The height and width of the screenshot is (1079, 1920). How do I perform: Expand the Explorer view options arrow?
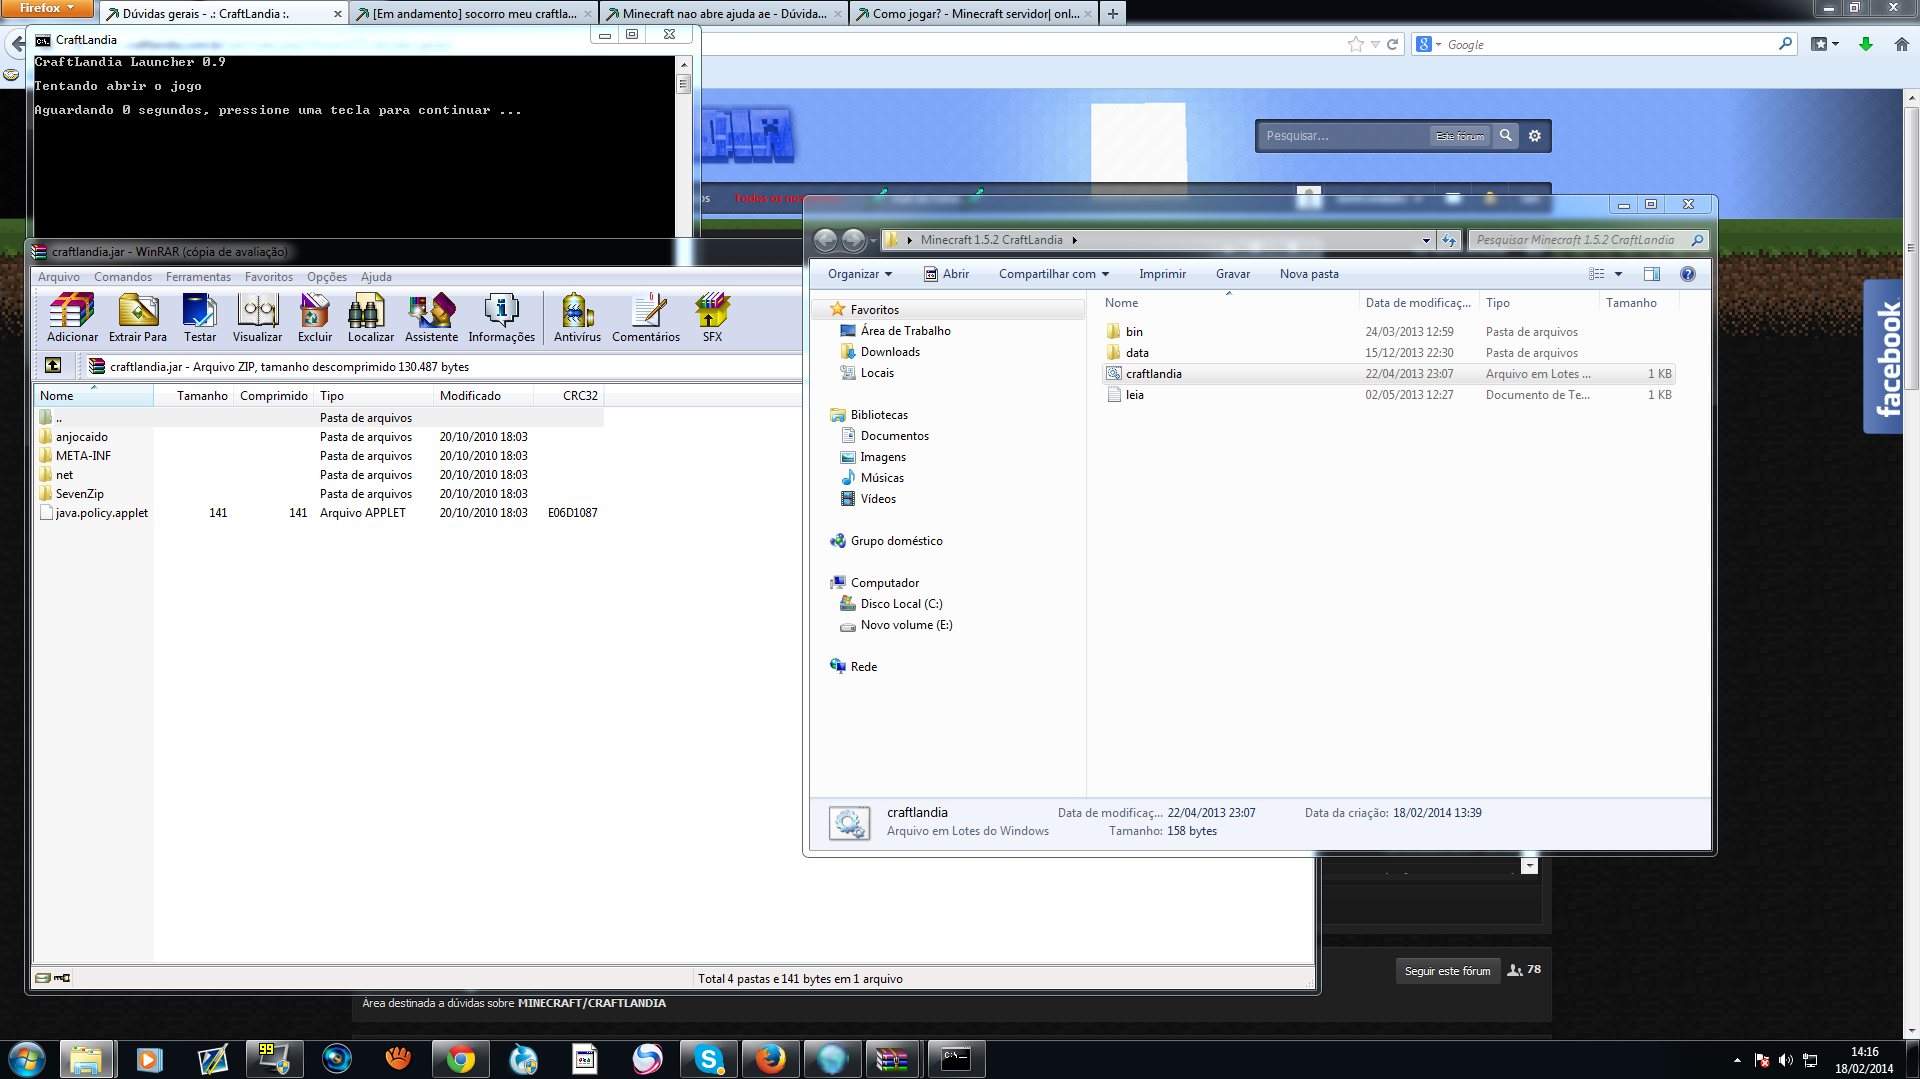tap(1618, 274)
